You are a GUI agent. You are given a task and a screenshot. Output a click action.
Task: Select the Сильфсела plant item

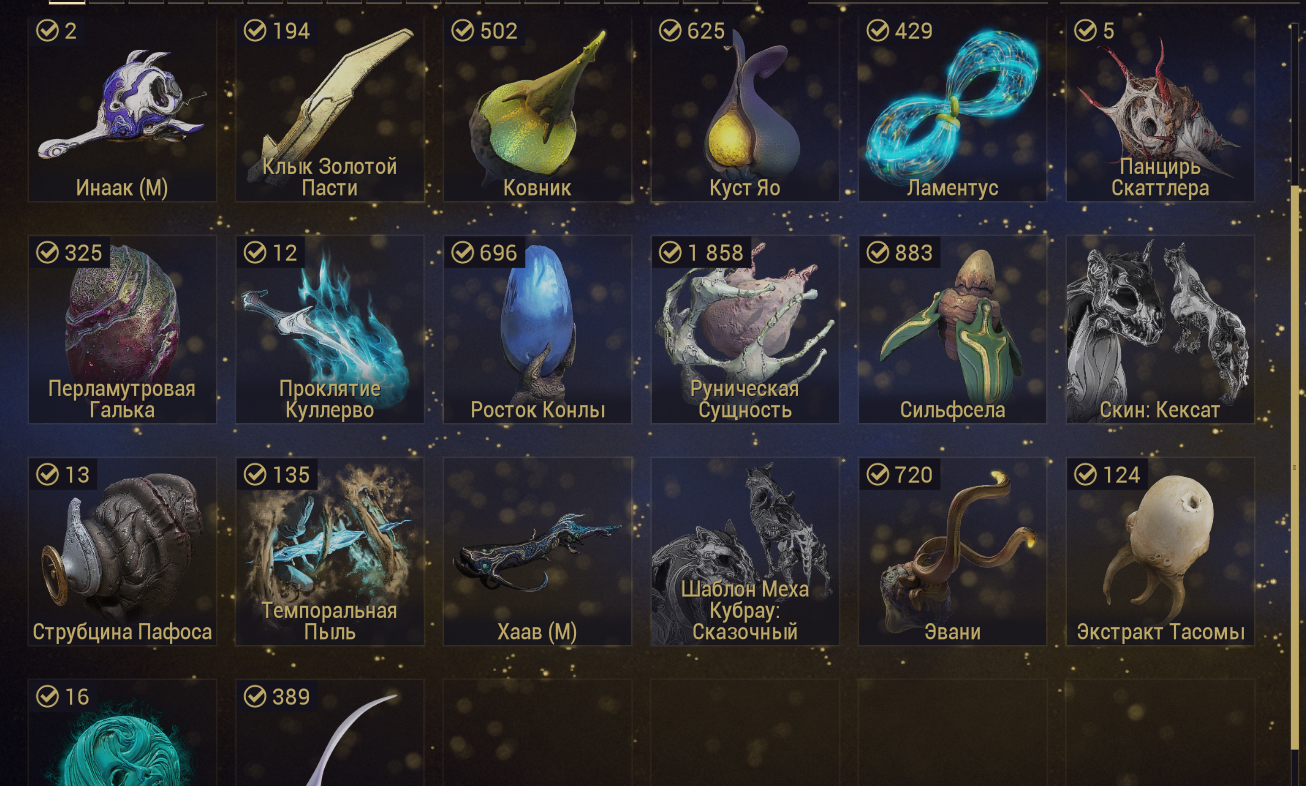coord(952,330)
